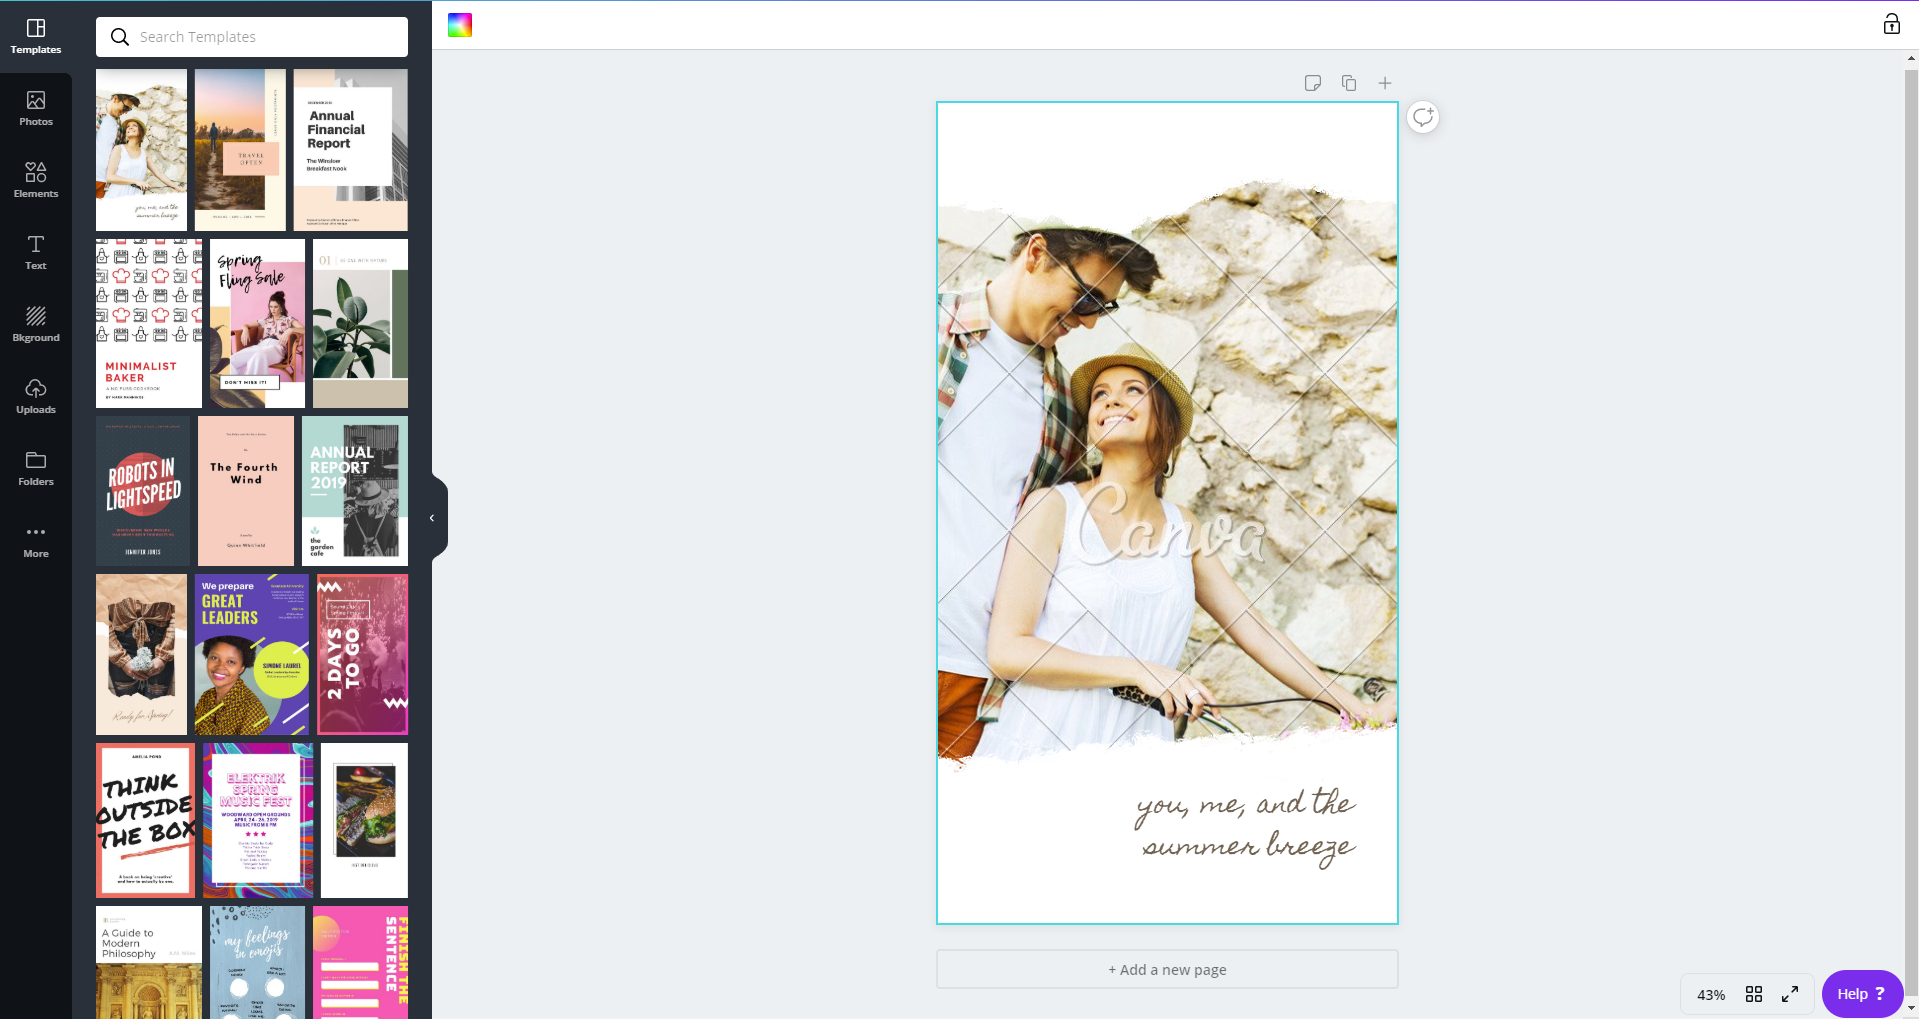Click the Search Templates field
Viewport: 1919px width, 1019px height.
pyautogui.click(x=252, y=37)
